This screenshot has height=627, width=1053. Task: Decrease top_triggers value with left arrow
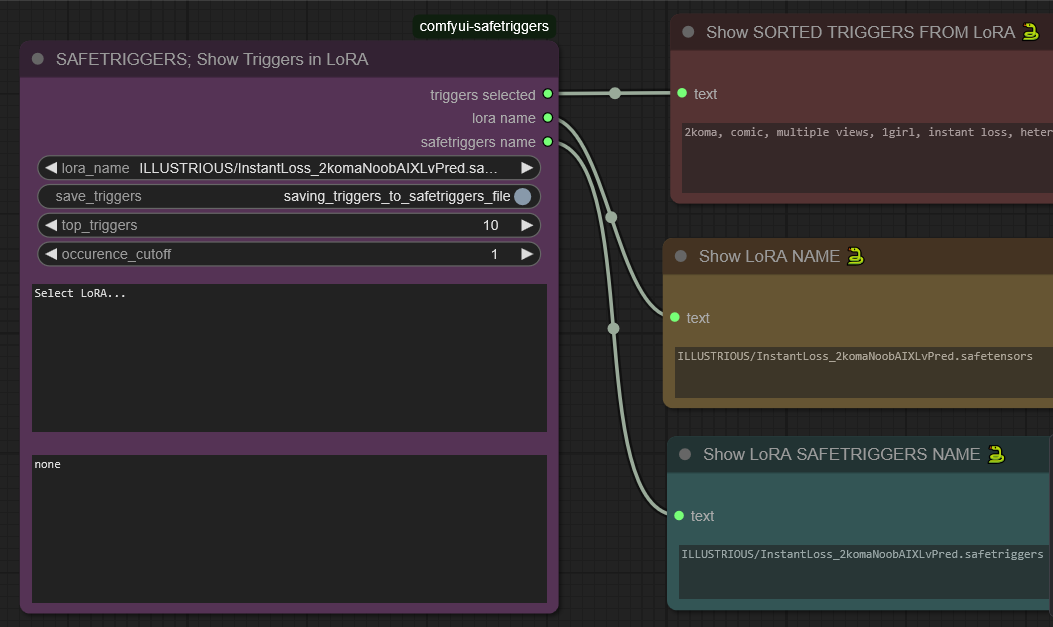coord(50,225)
